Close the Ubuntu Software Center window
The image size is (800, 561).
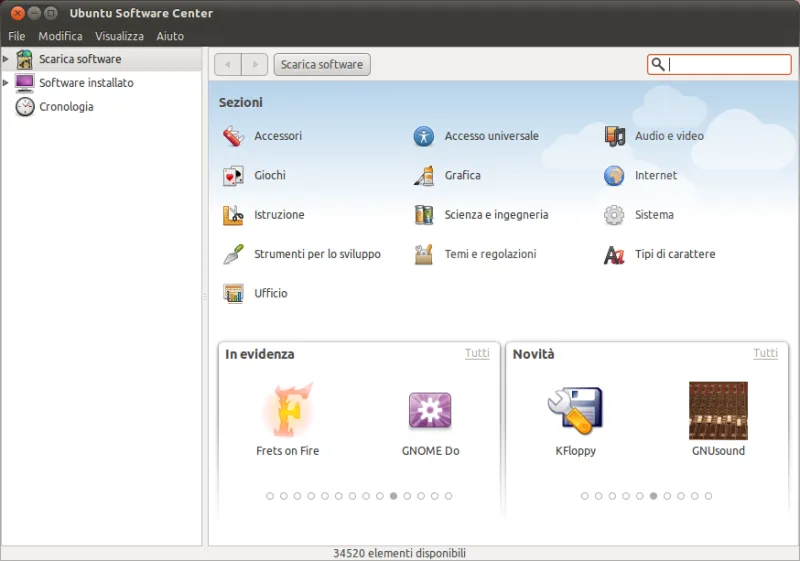click(x=17, y=13)
